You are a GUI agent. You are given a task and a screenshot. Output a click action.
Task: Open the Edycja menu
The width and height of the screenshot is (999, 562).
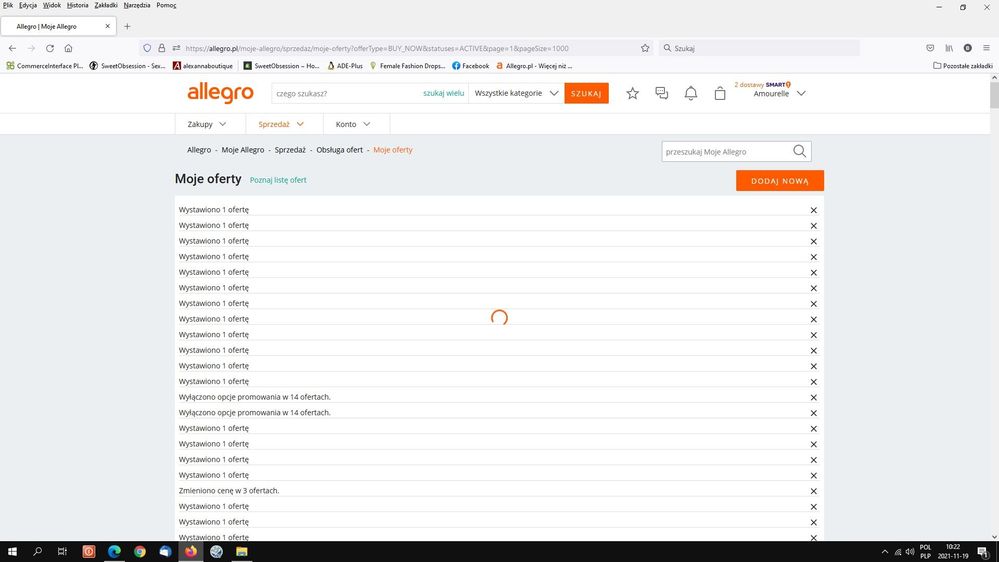[x=27, y=5]
